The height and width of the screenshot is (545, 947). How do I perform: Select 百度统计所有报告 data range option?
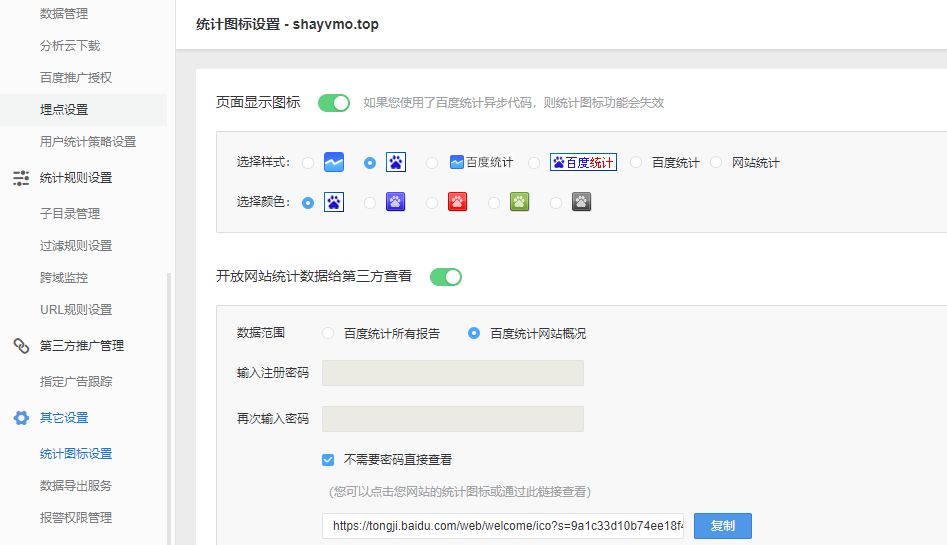[328, 333]
